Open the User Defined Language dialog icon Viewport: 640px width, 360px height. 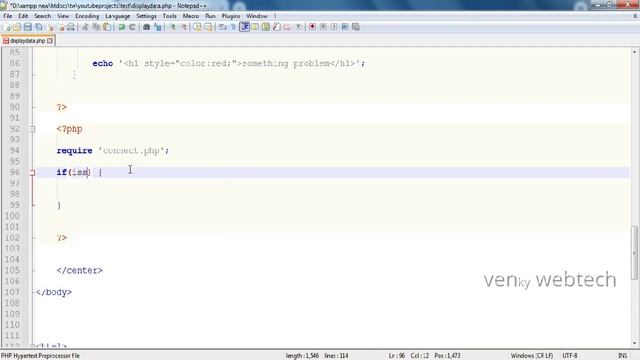pos(255,27)
